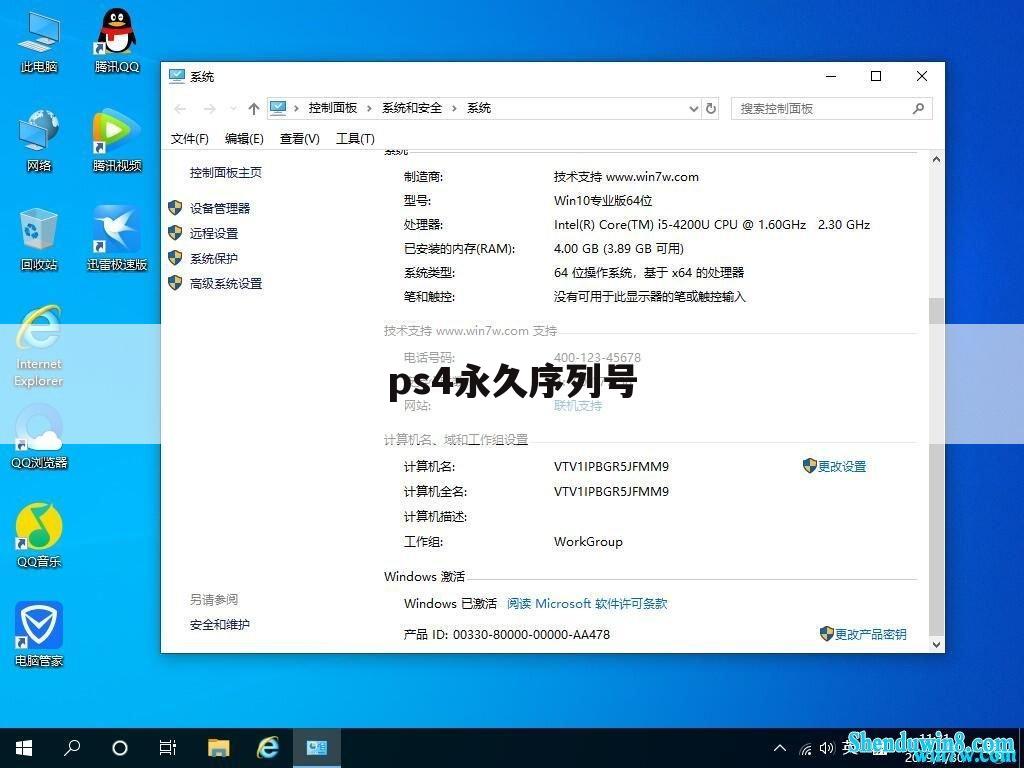Open Task View in the taskbar
The width and height of the screenshot is (1024, 768).
coord(168,748)
